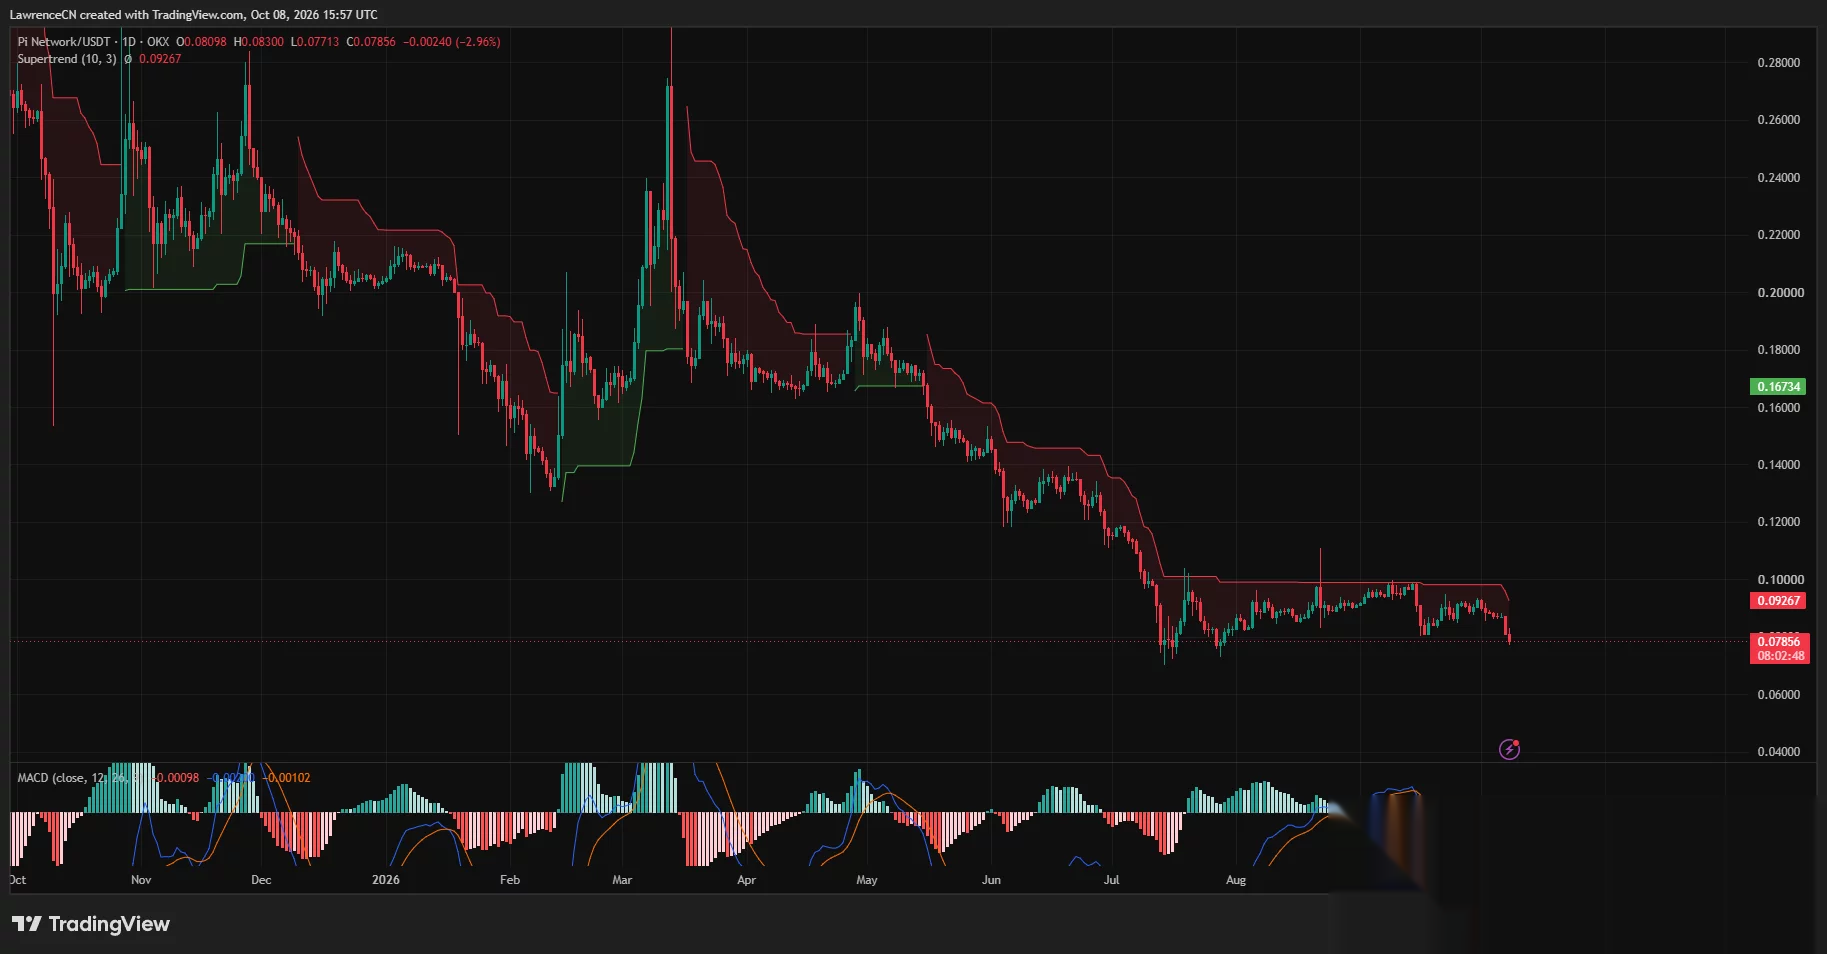Viewport: 1827px width, 954px height.
Task: Click the Mar label on time axis
Action: [622, 880]
